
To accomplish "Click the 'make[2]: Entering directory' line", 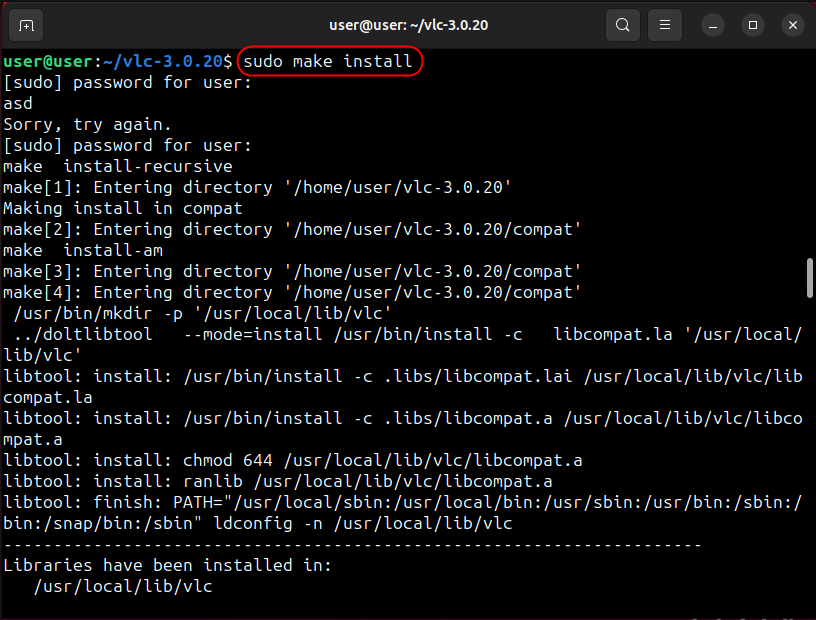I will pos(292,230).
